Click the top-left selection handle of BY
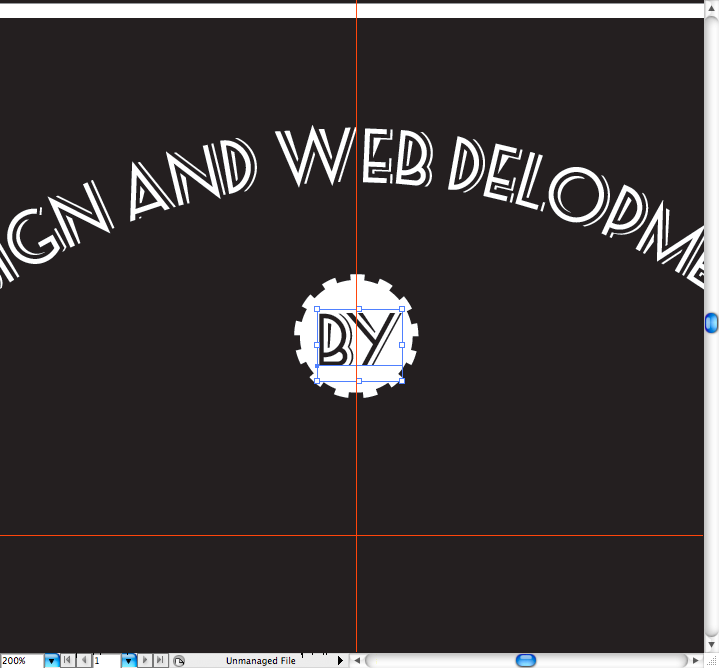The image size is (719, 668). coord(317,309)
